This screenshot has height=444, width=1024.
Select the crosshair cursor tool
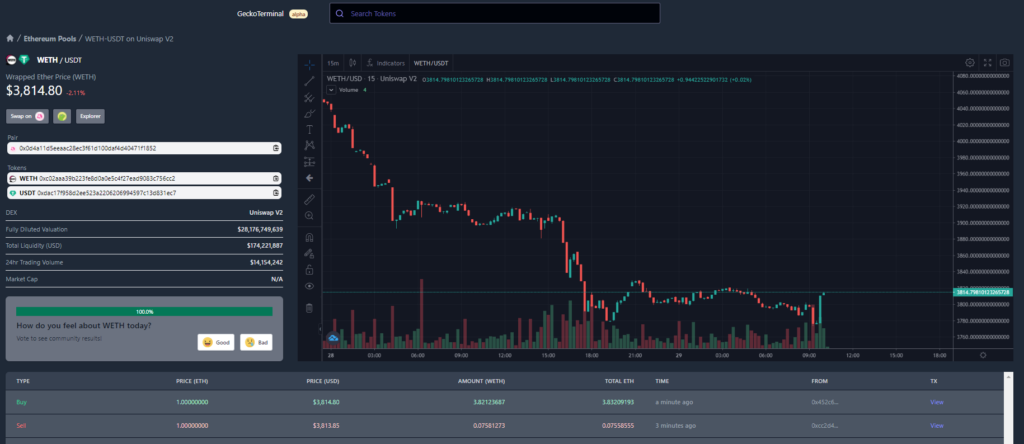click(x=310, y=64)
